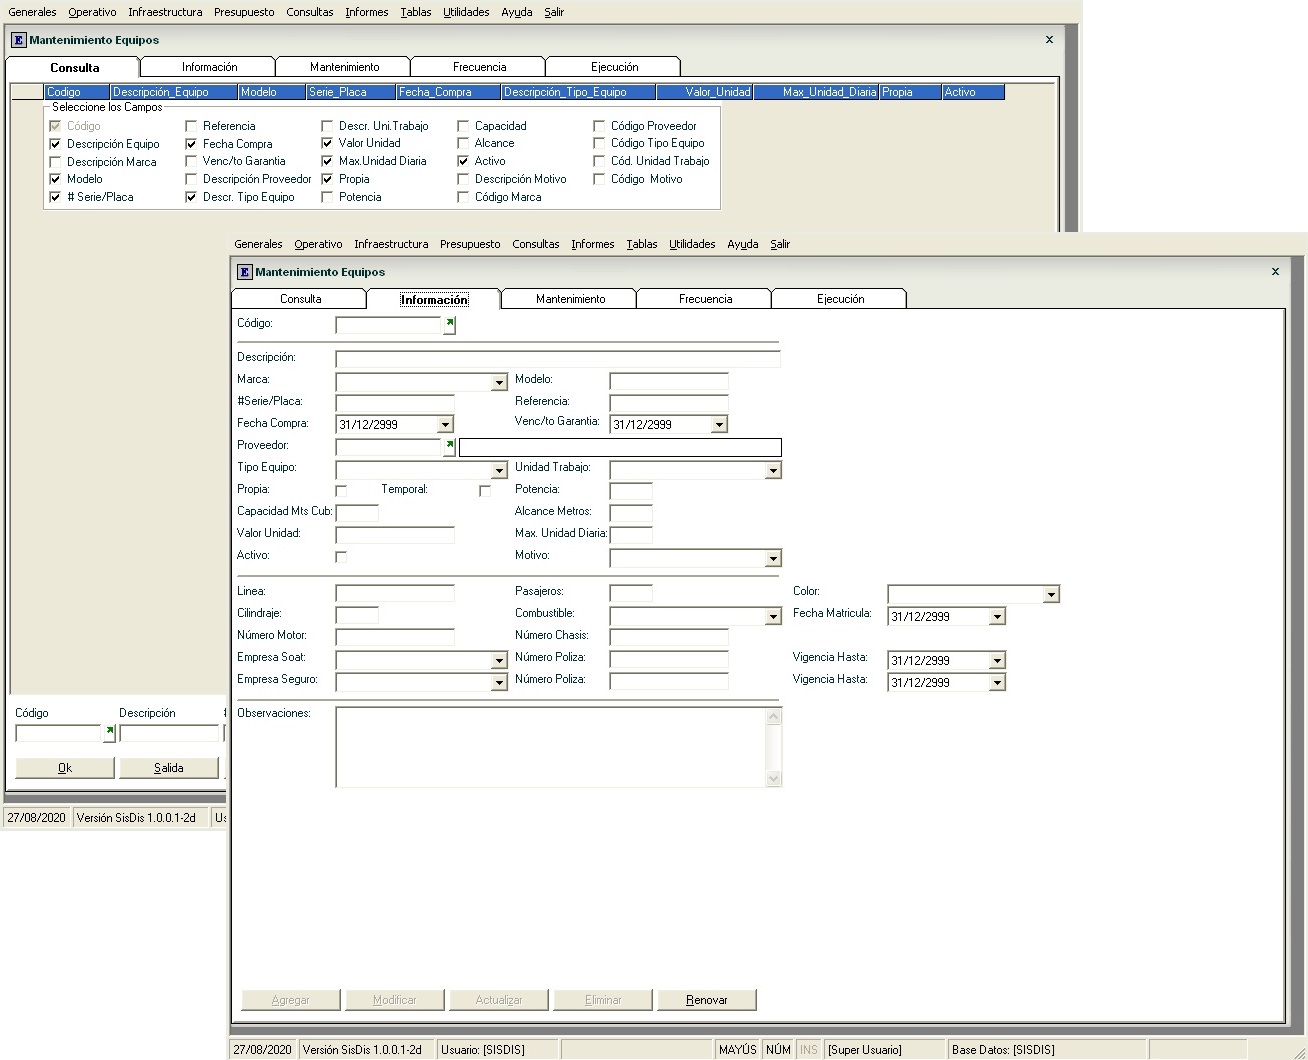Check the Descripción Marca checkbox
Viewport: 1308px width, 1060px height.
pyautogui.click(x=55, y=162)
